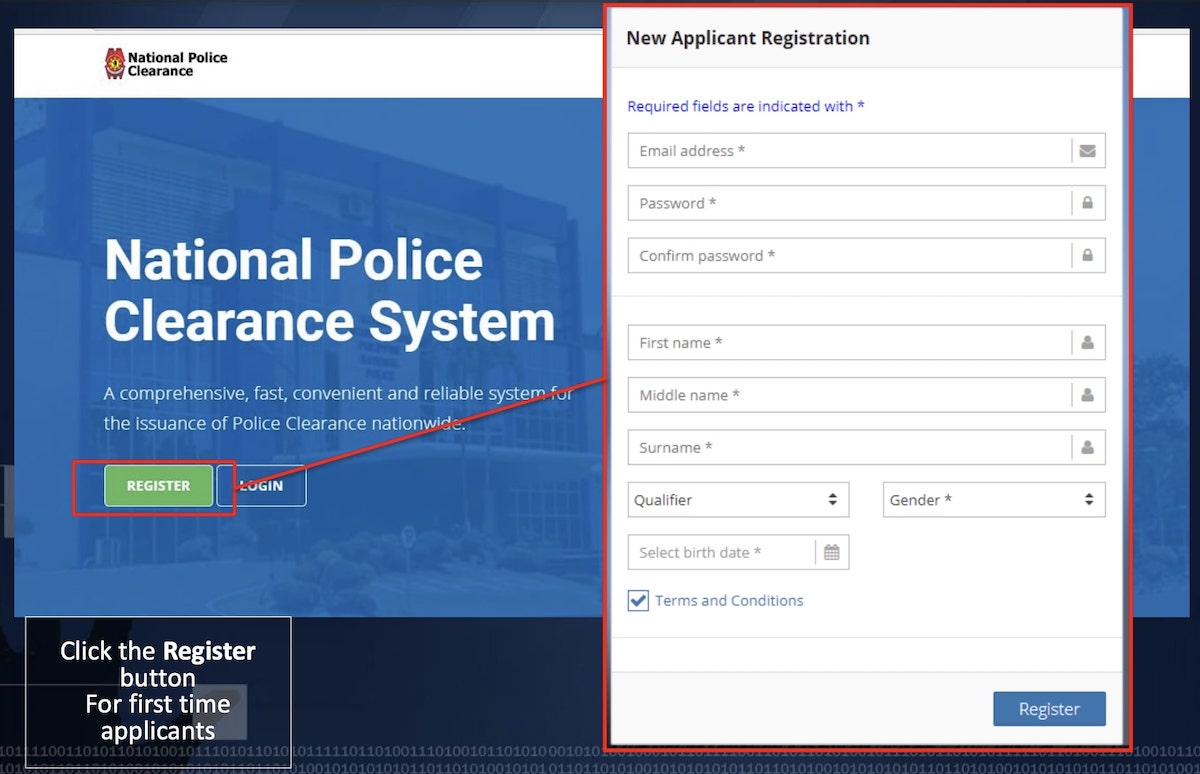Image resolution: width=1200 pixels, height=774 pixels.
Task: Open the Gender dropdown
Action: point(994,500)
